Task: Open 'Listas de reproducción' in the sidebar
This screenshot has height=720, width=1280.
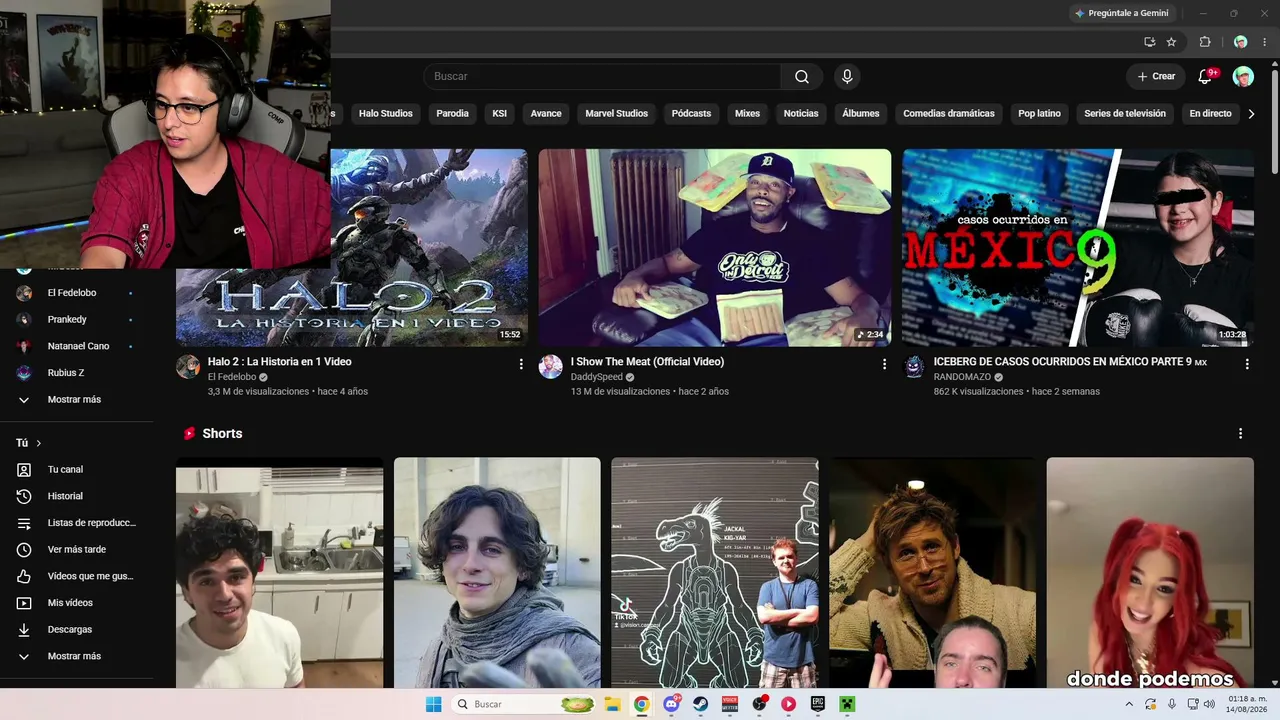Action: click(74, 523)
